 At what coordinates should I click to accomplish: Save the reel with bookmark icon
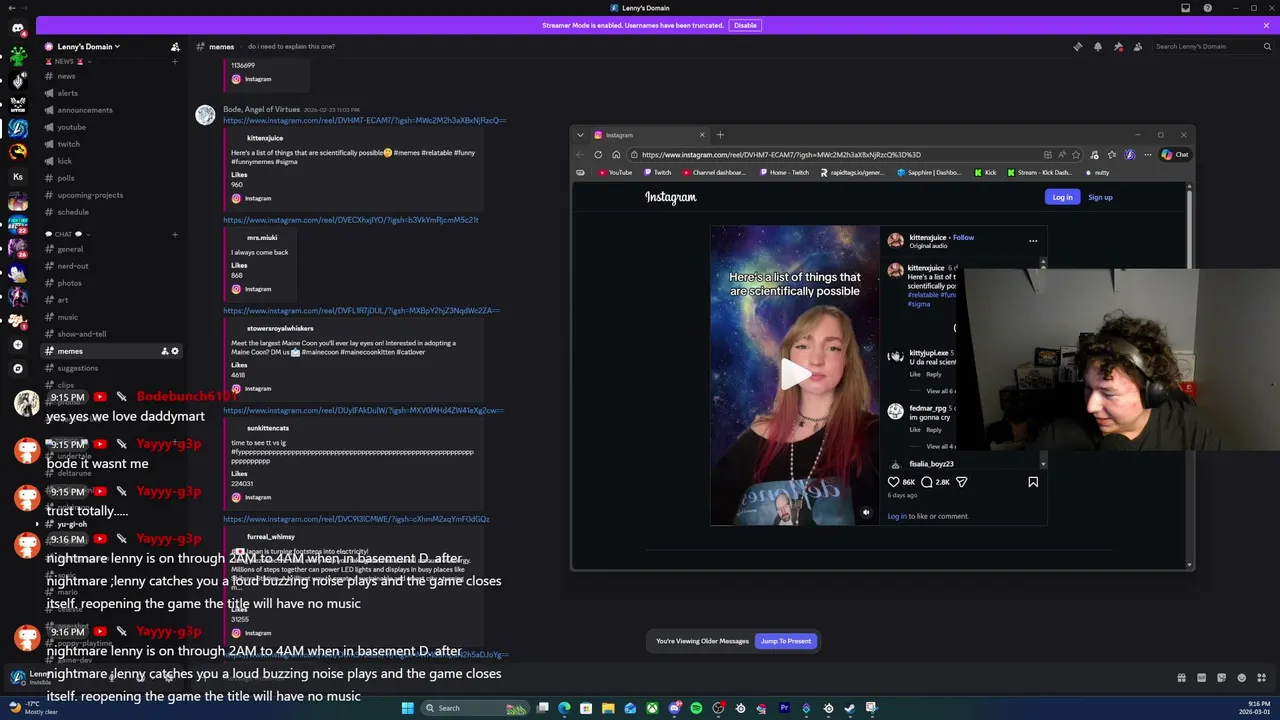[x=1033, y=482]
